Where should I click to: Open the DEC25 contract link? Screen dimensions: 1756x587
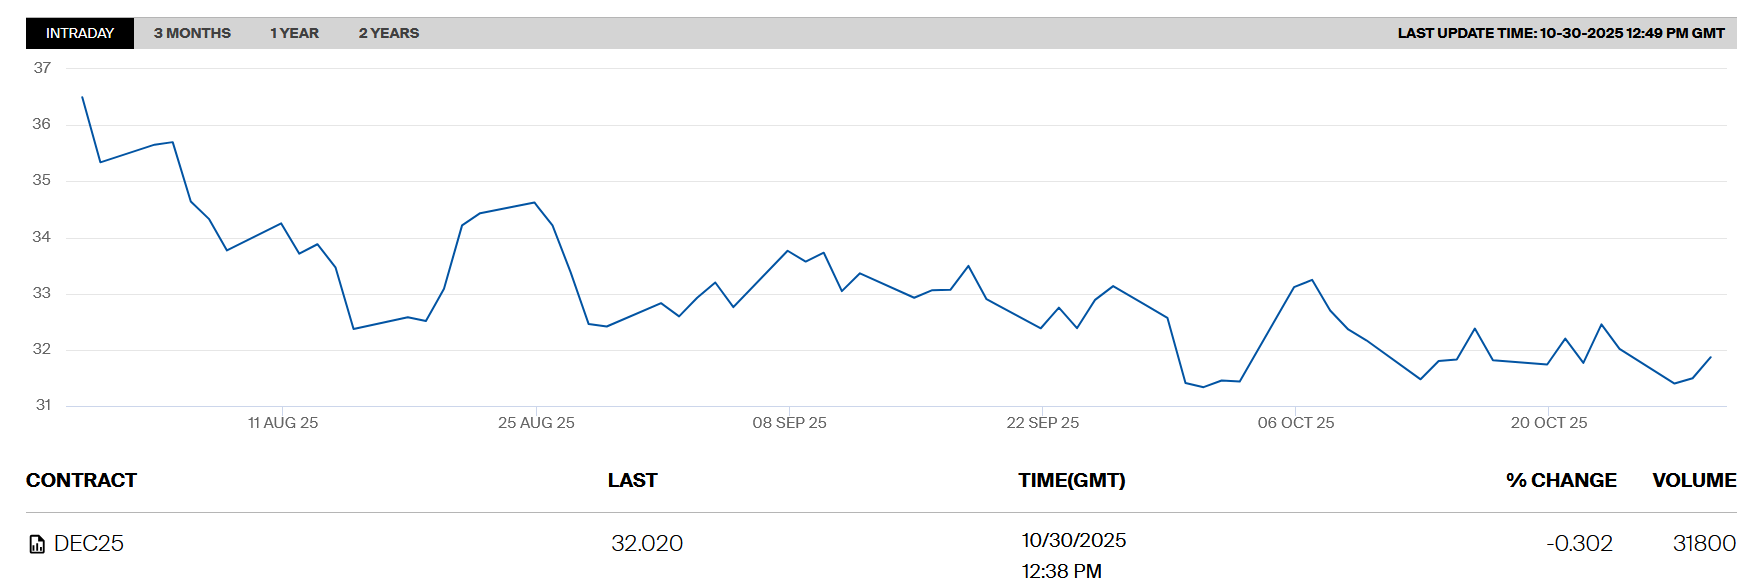pyautogui.click(x=89, y=543)
